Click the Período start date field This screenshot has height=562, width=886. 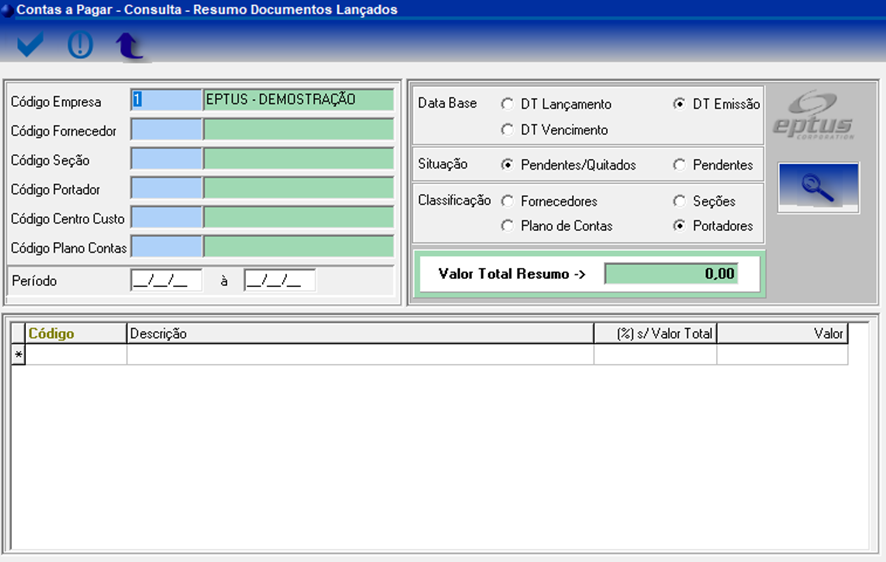pos(166,281)
